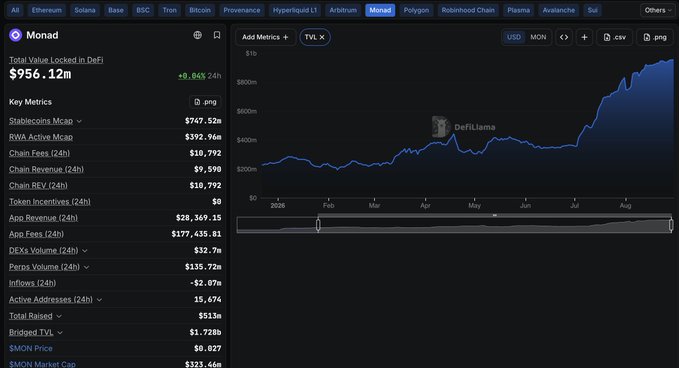
Task: Click the +0.04% 24h change
Action: pos(192,76)
